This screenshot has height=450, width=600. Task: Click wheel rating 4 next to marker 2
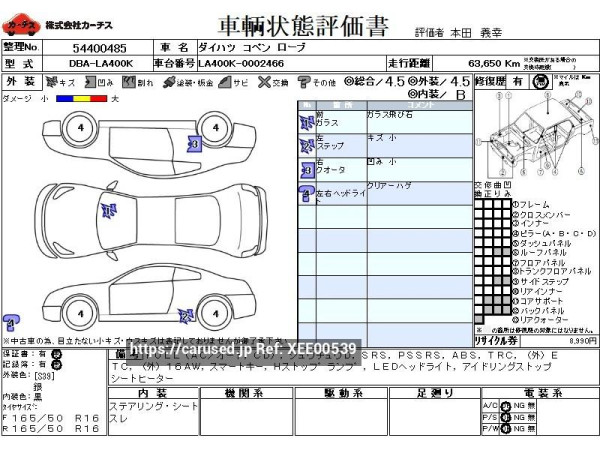tap(216, 314)
